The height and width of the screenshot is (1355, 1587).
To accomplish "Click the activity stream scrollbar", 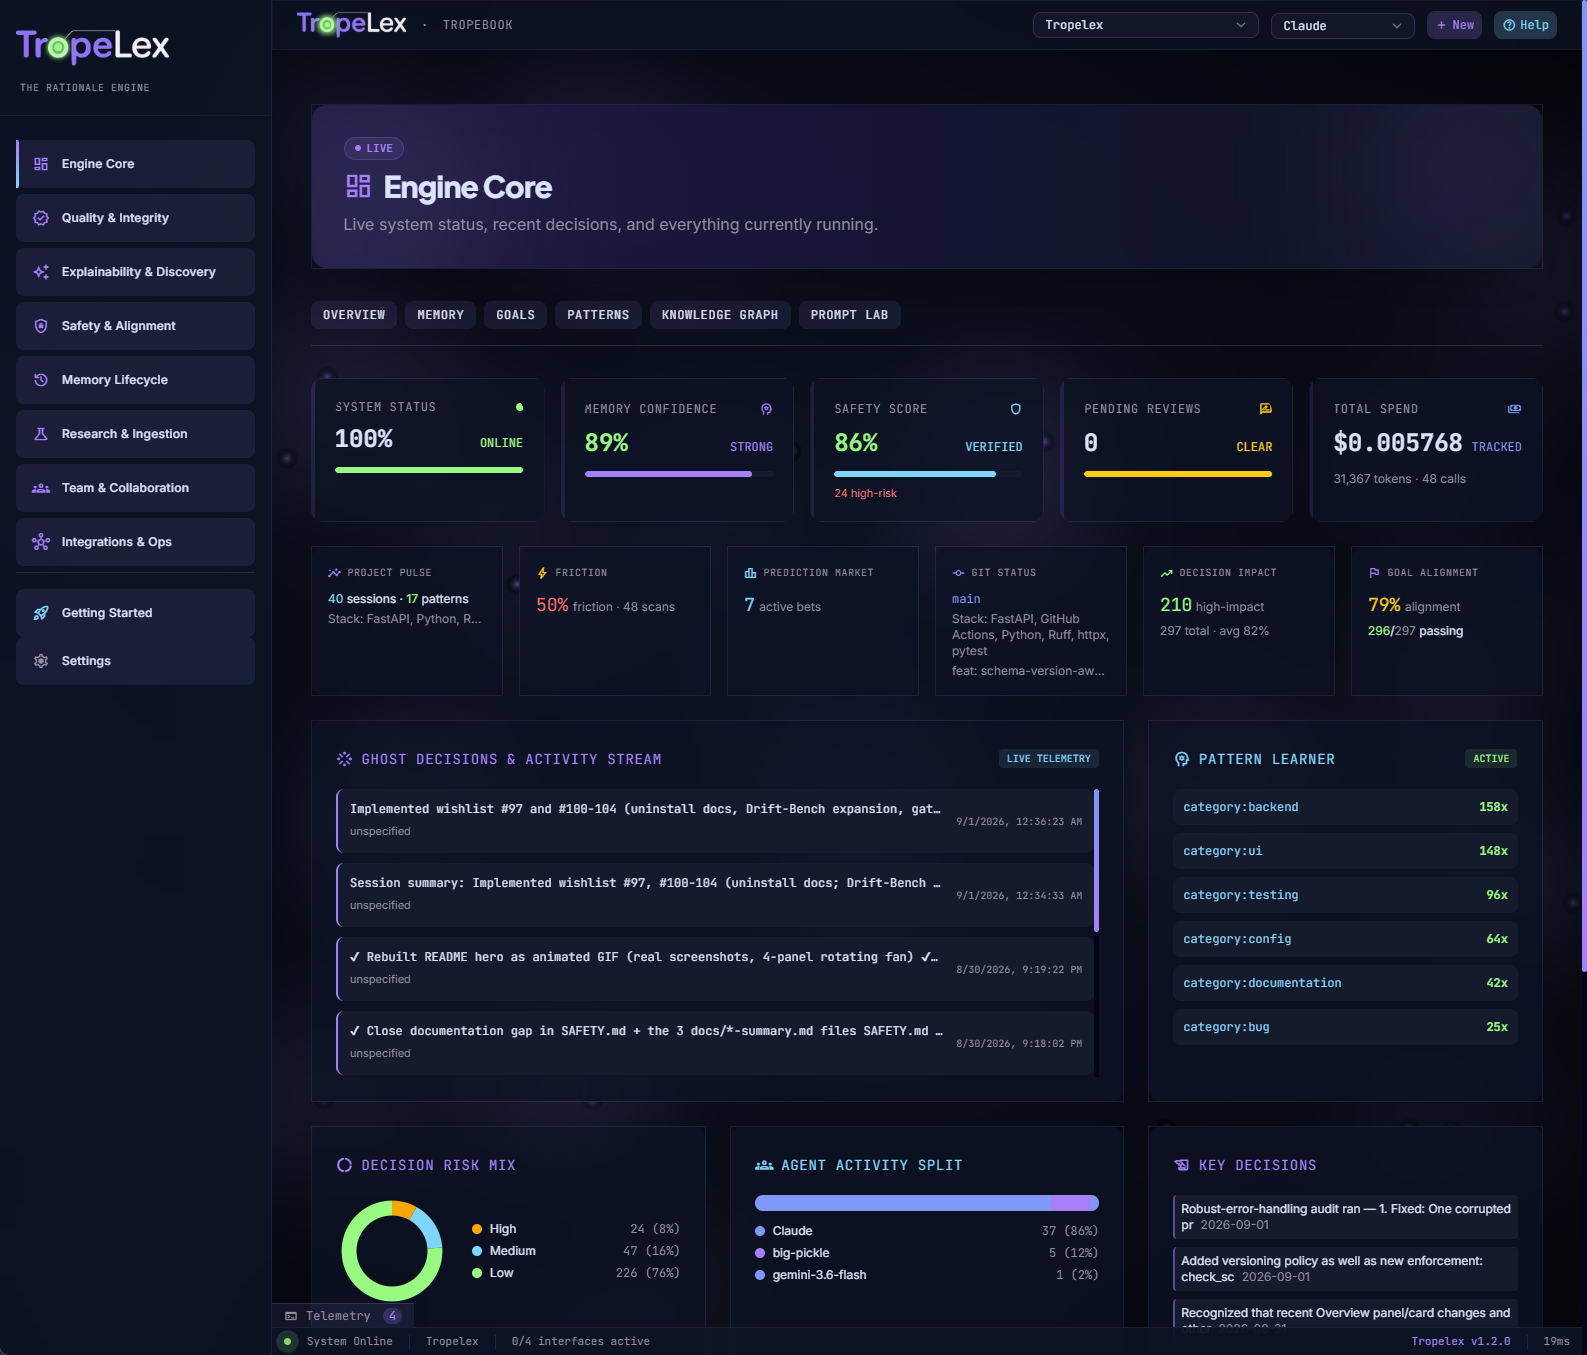I will (x=1097, y=860).
